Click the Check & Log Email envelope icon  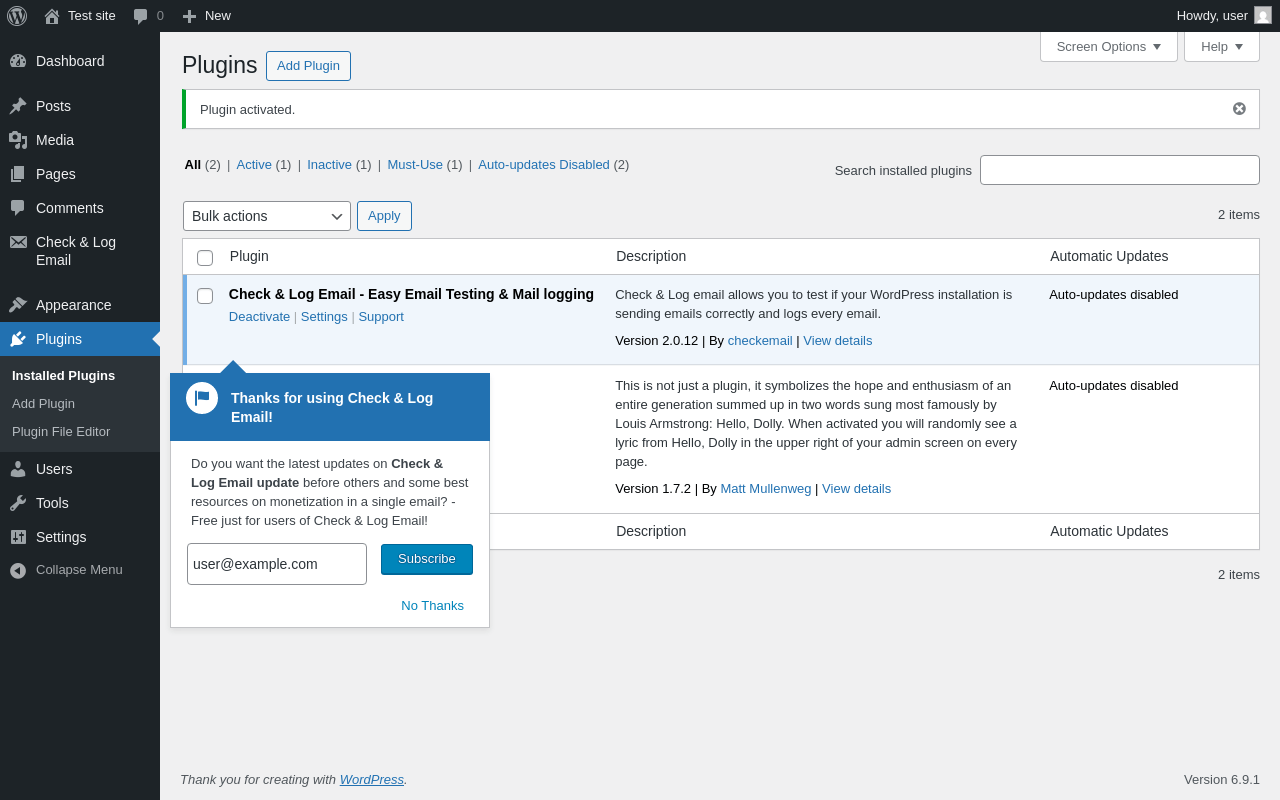point(18,242)
